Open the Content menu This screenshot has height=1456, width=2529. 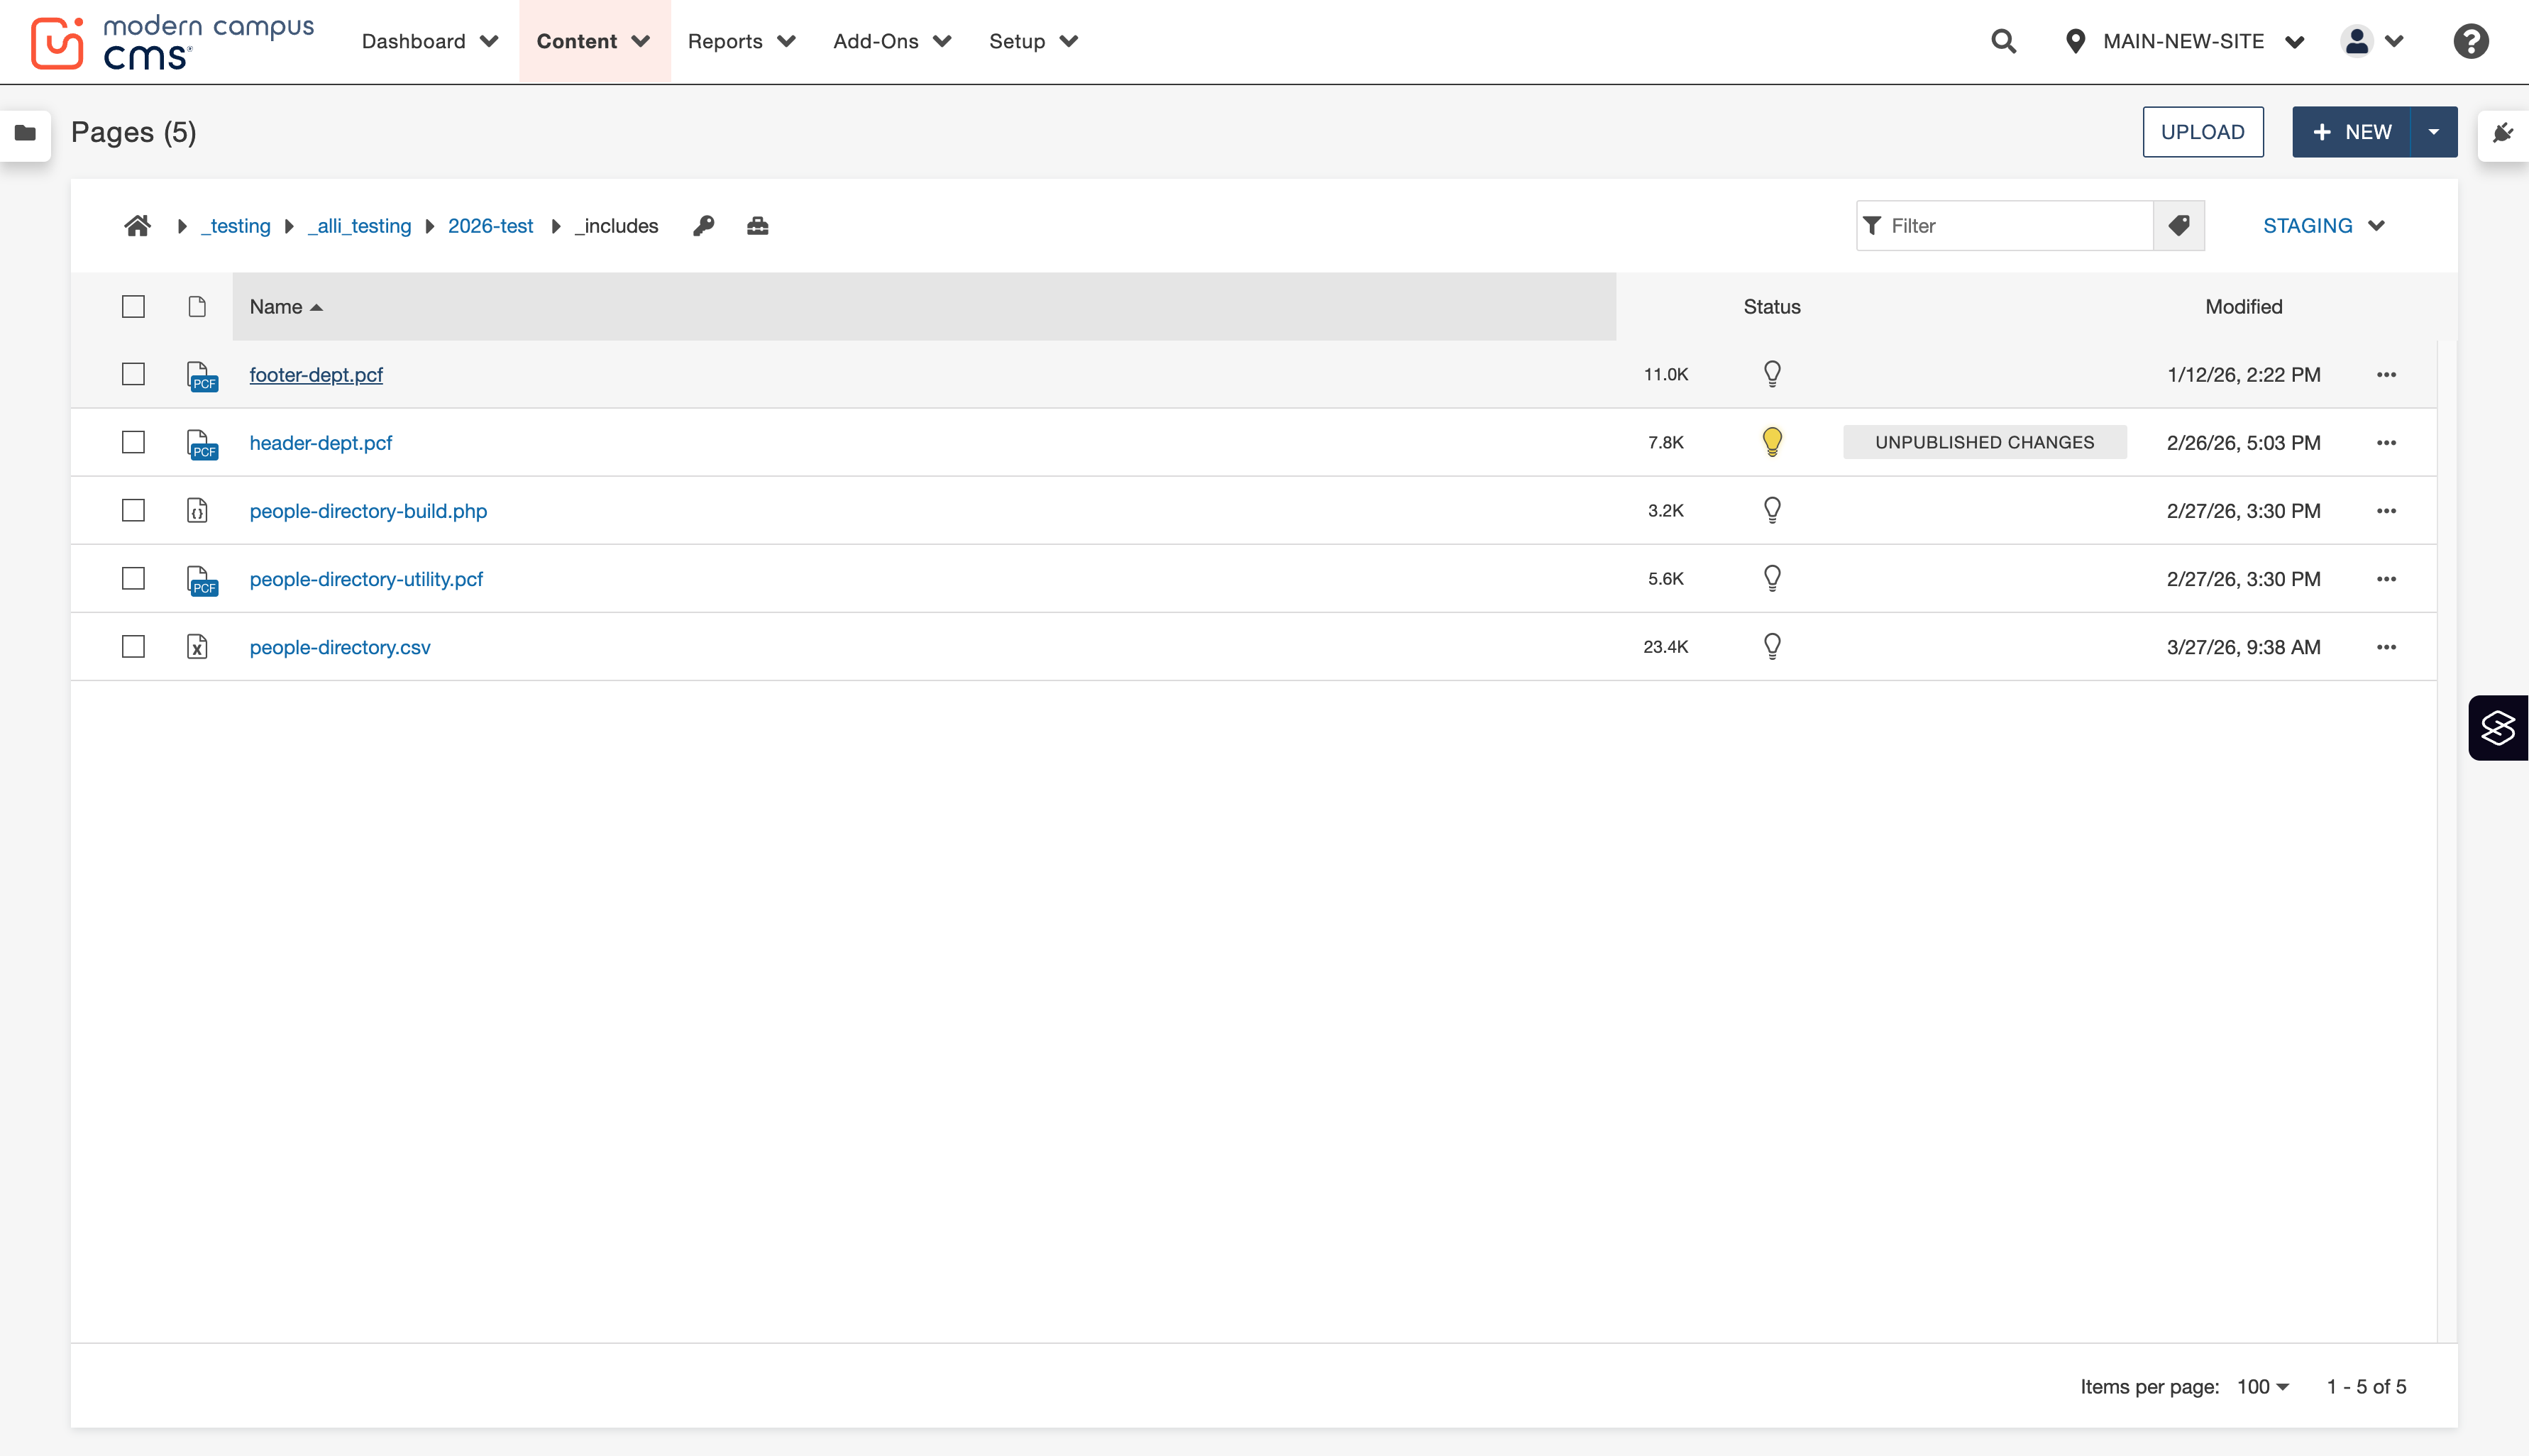tap(594, 41)
